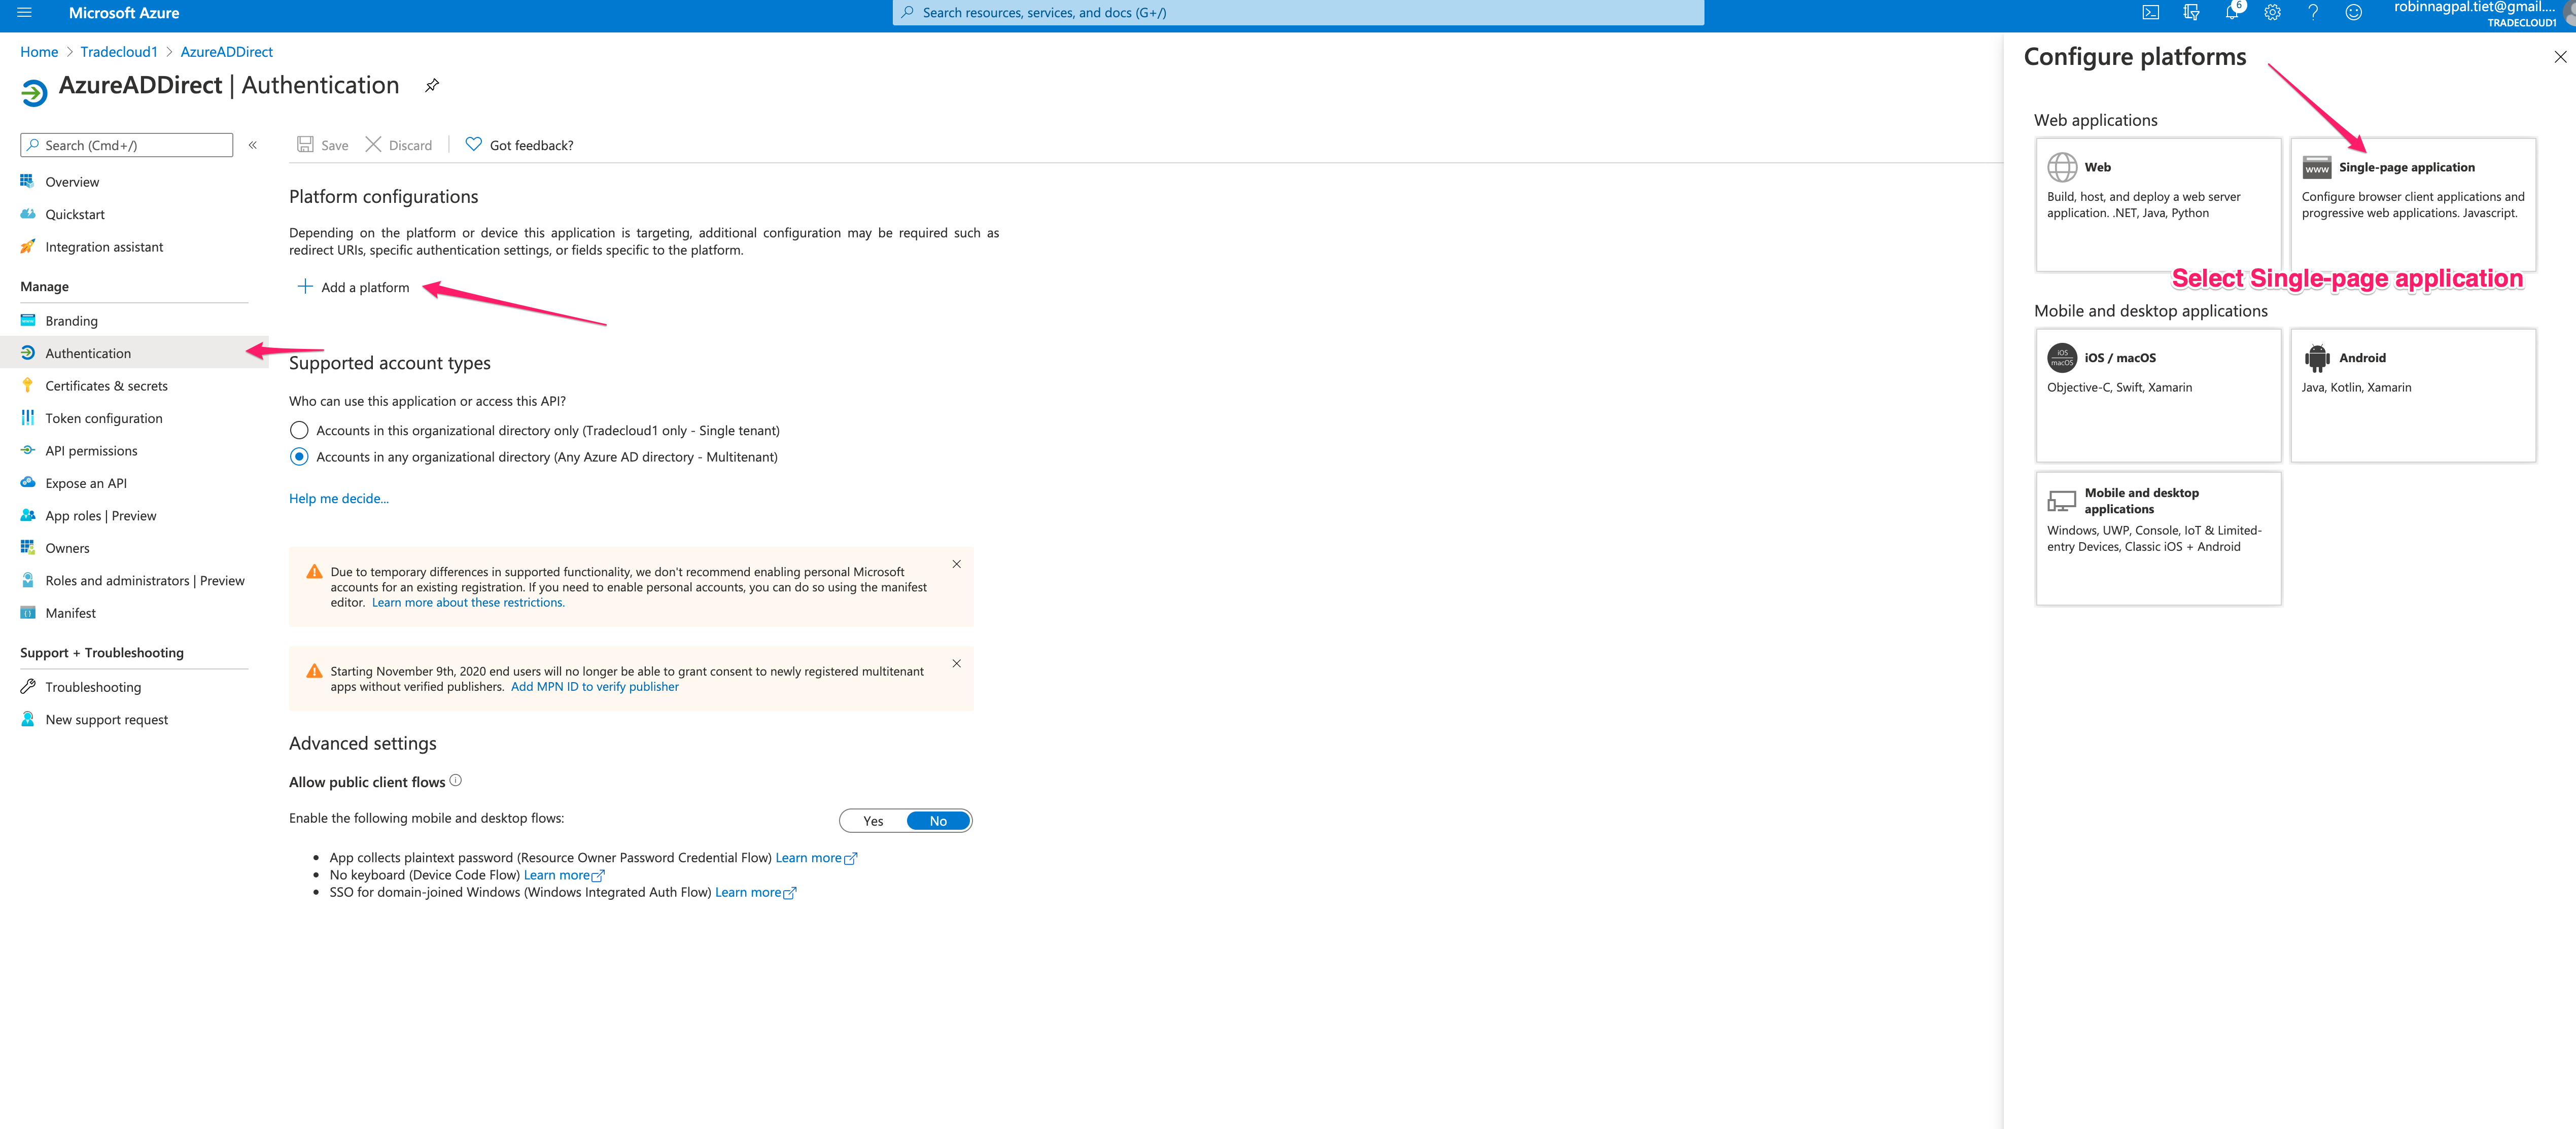This screenshot has height=1129, width=2576.
Task: Pin the Authentication blade
Action: 432,86
